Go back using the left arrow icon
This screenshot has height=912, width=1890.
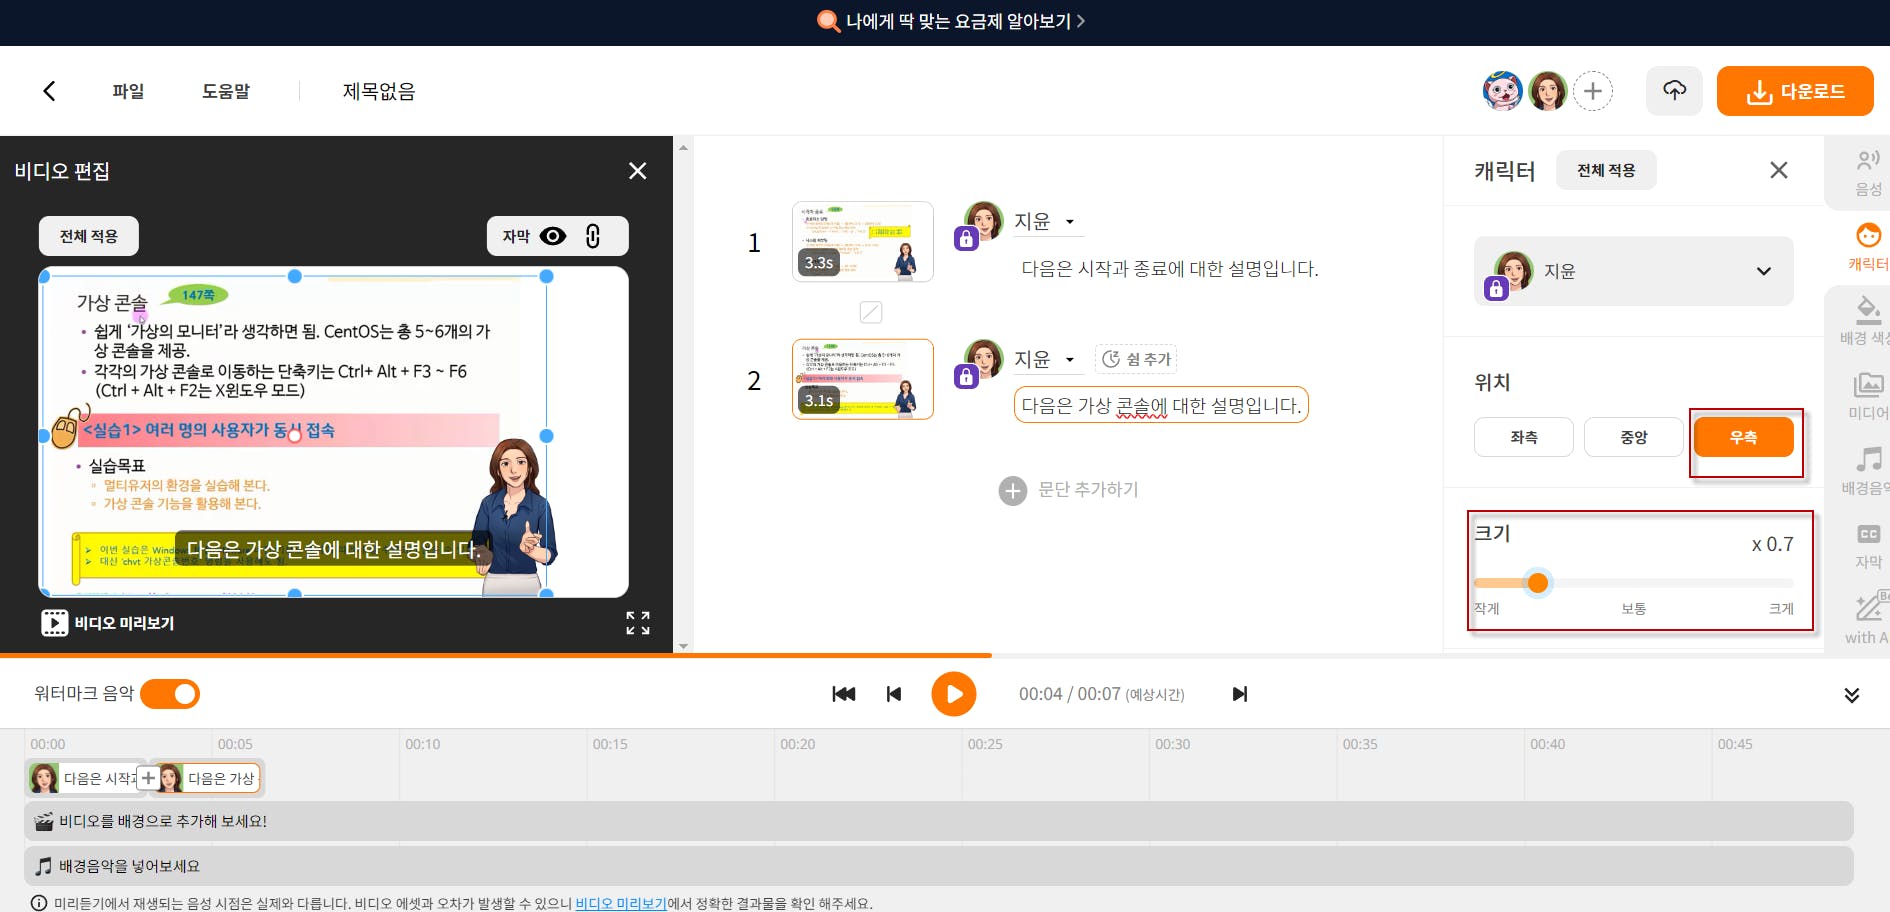(49, 91)
